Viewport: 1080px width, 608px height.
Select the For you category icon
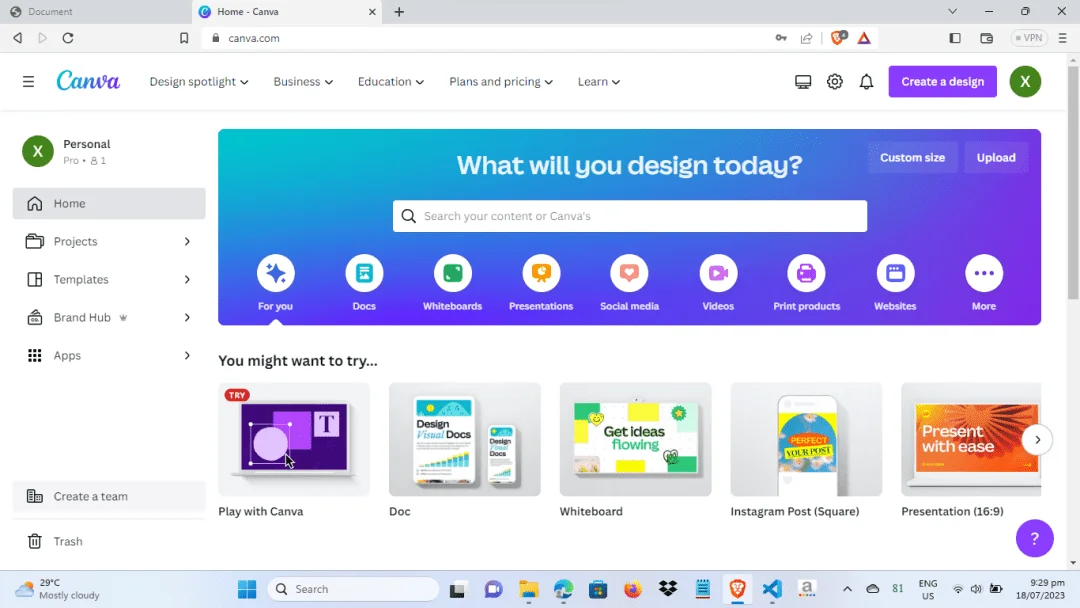[x=276, y=273]
